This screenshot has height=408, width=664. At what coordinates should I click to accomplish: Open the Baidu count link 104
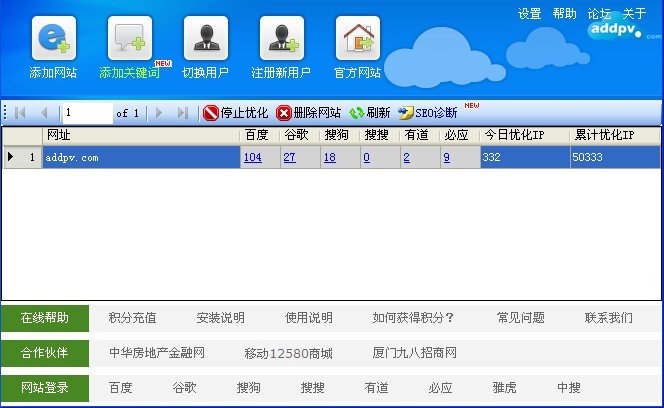pyautogui.click(x=253, y=157)
